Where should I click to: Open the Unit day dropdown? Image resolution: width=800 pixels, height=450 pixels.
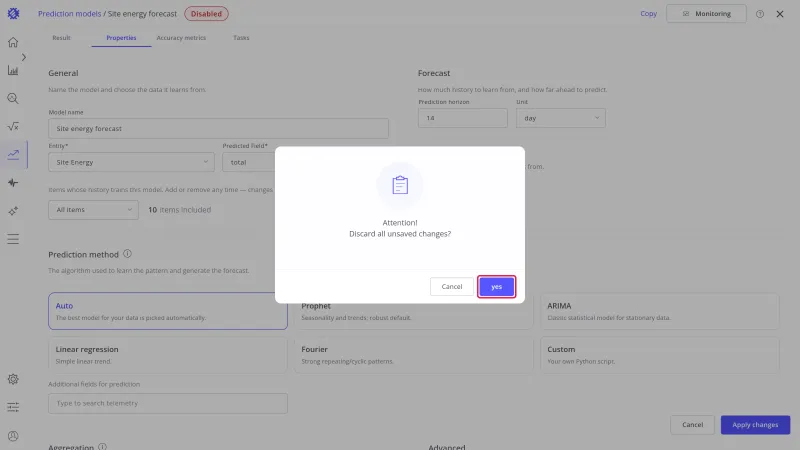click(x=561, y=118)
